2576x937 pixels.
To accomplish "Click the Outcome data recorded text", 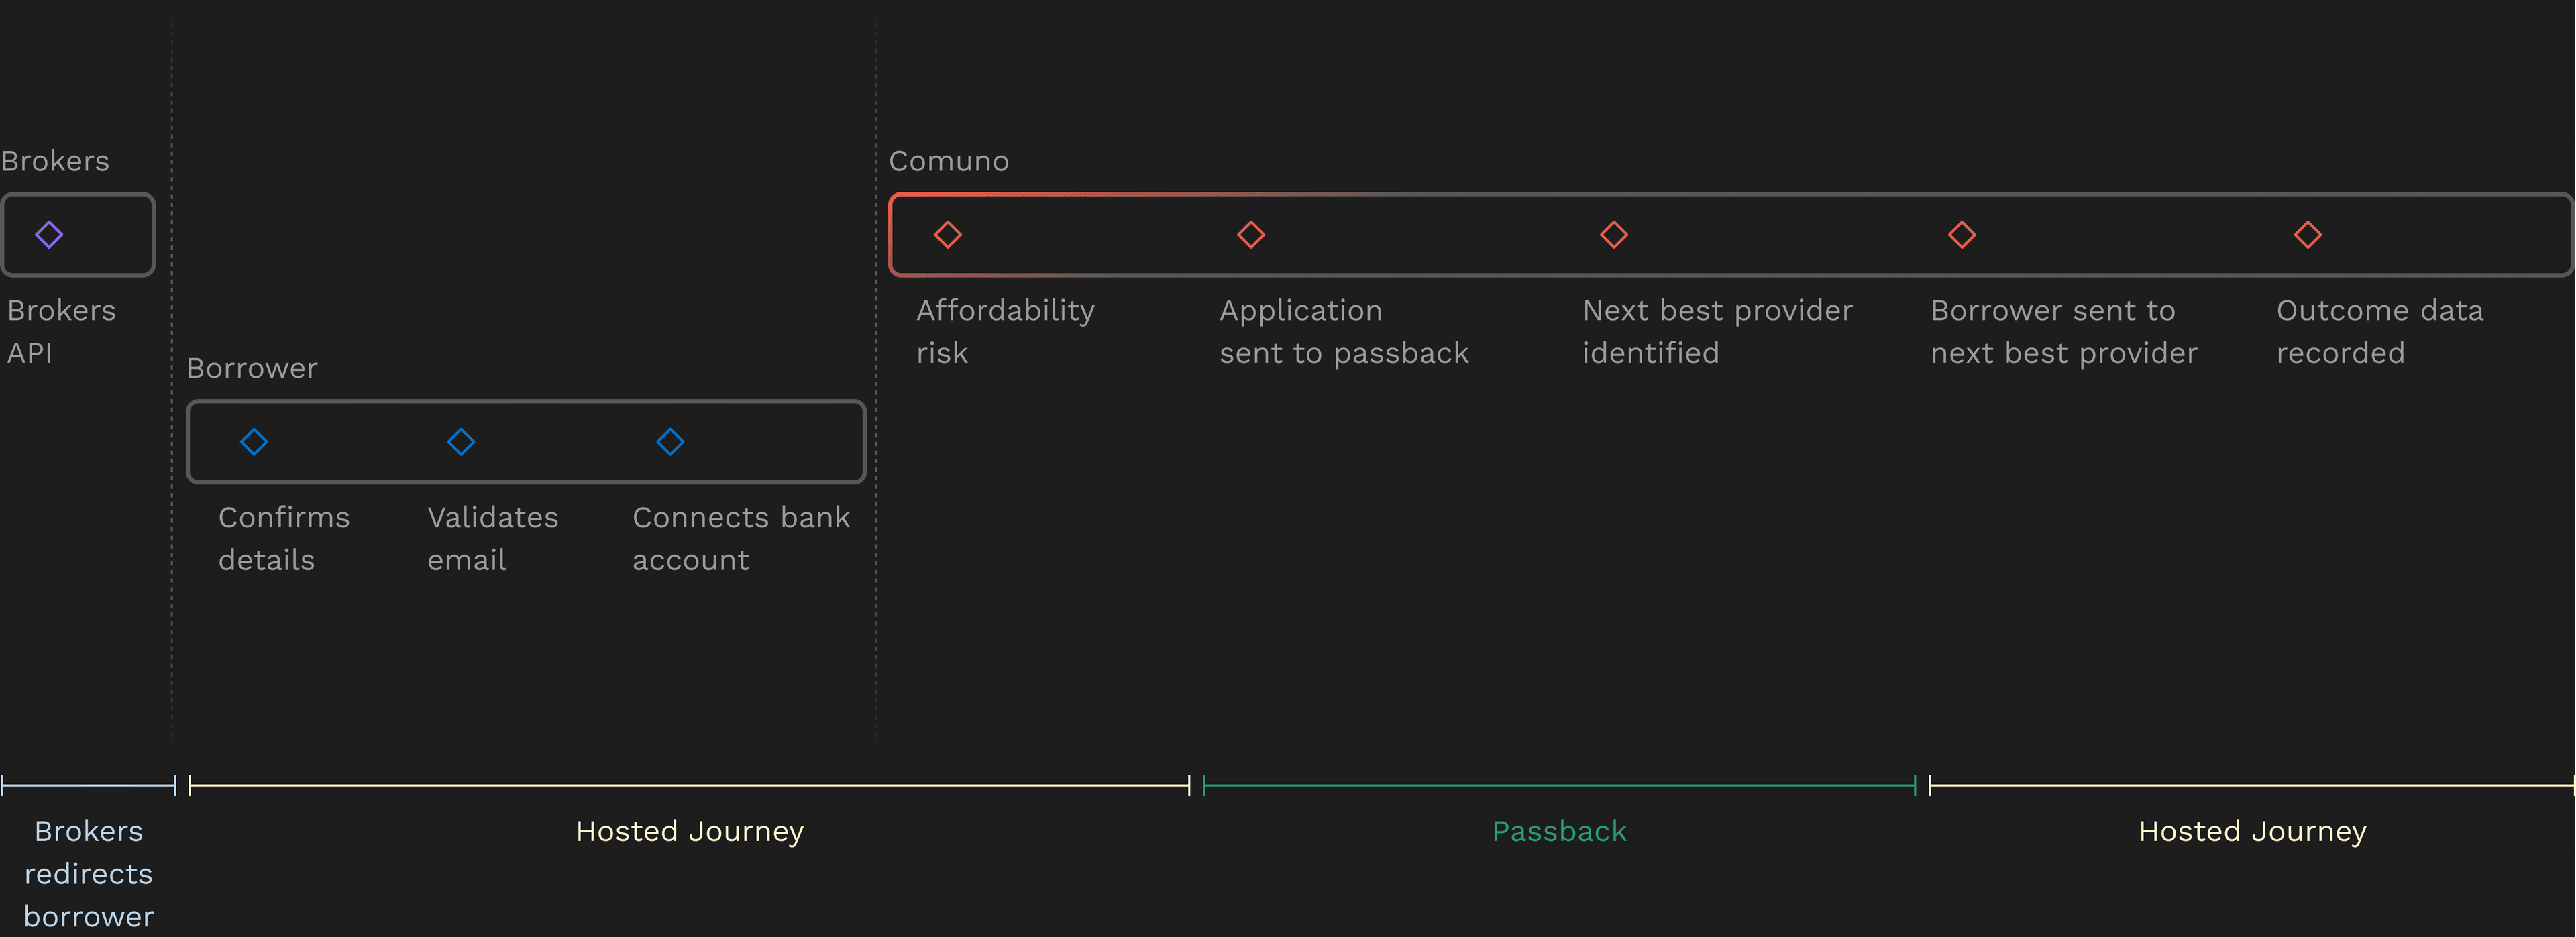I will coord(2379,331).
